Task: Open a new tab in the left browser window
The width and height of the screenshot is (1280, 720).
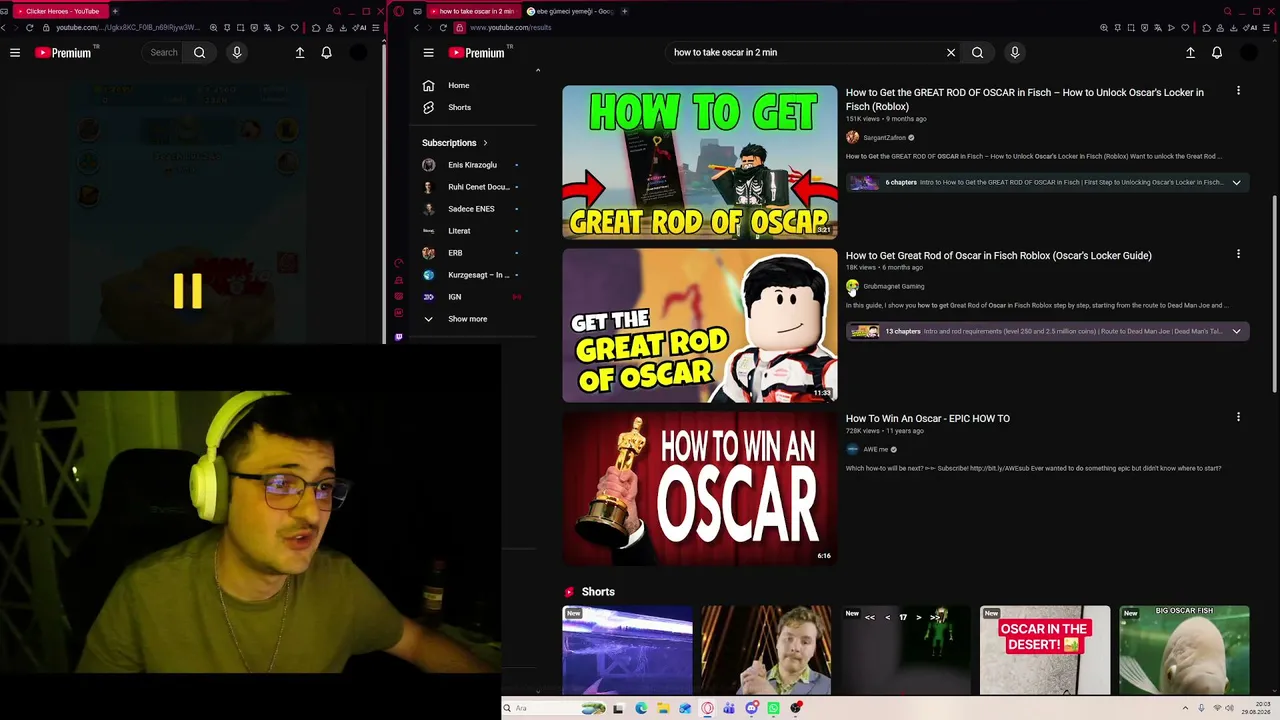Action: point(115,11)
